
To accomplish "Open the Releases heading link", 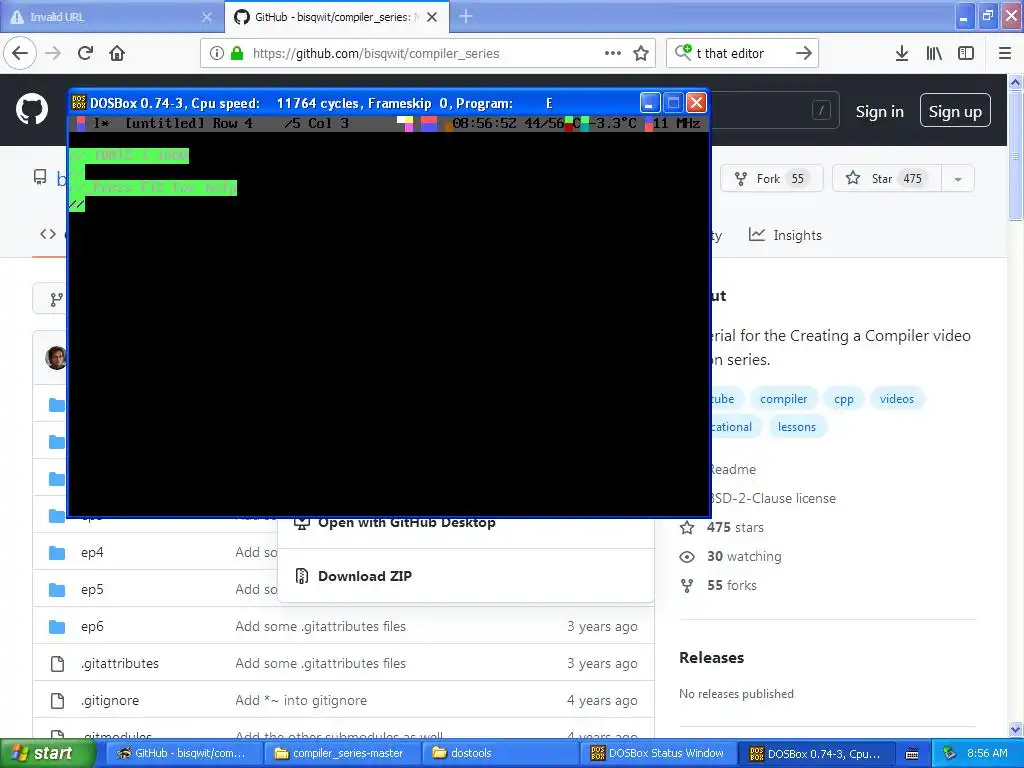I will click(x=711, y=658).
